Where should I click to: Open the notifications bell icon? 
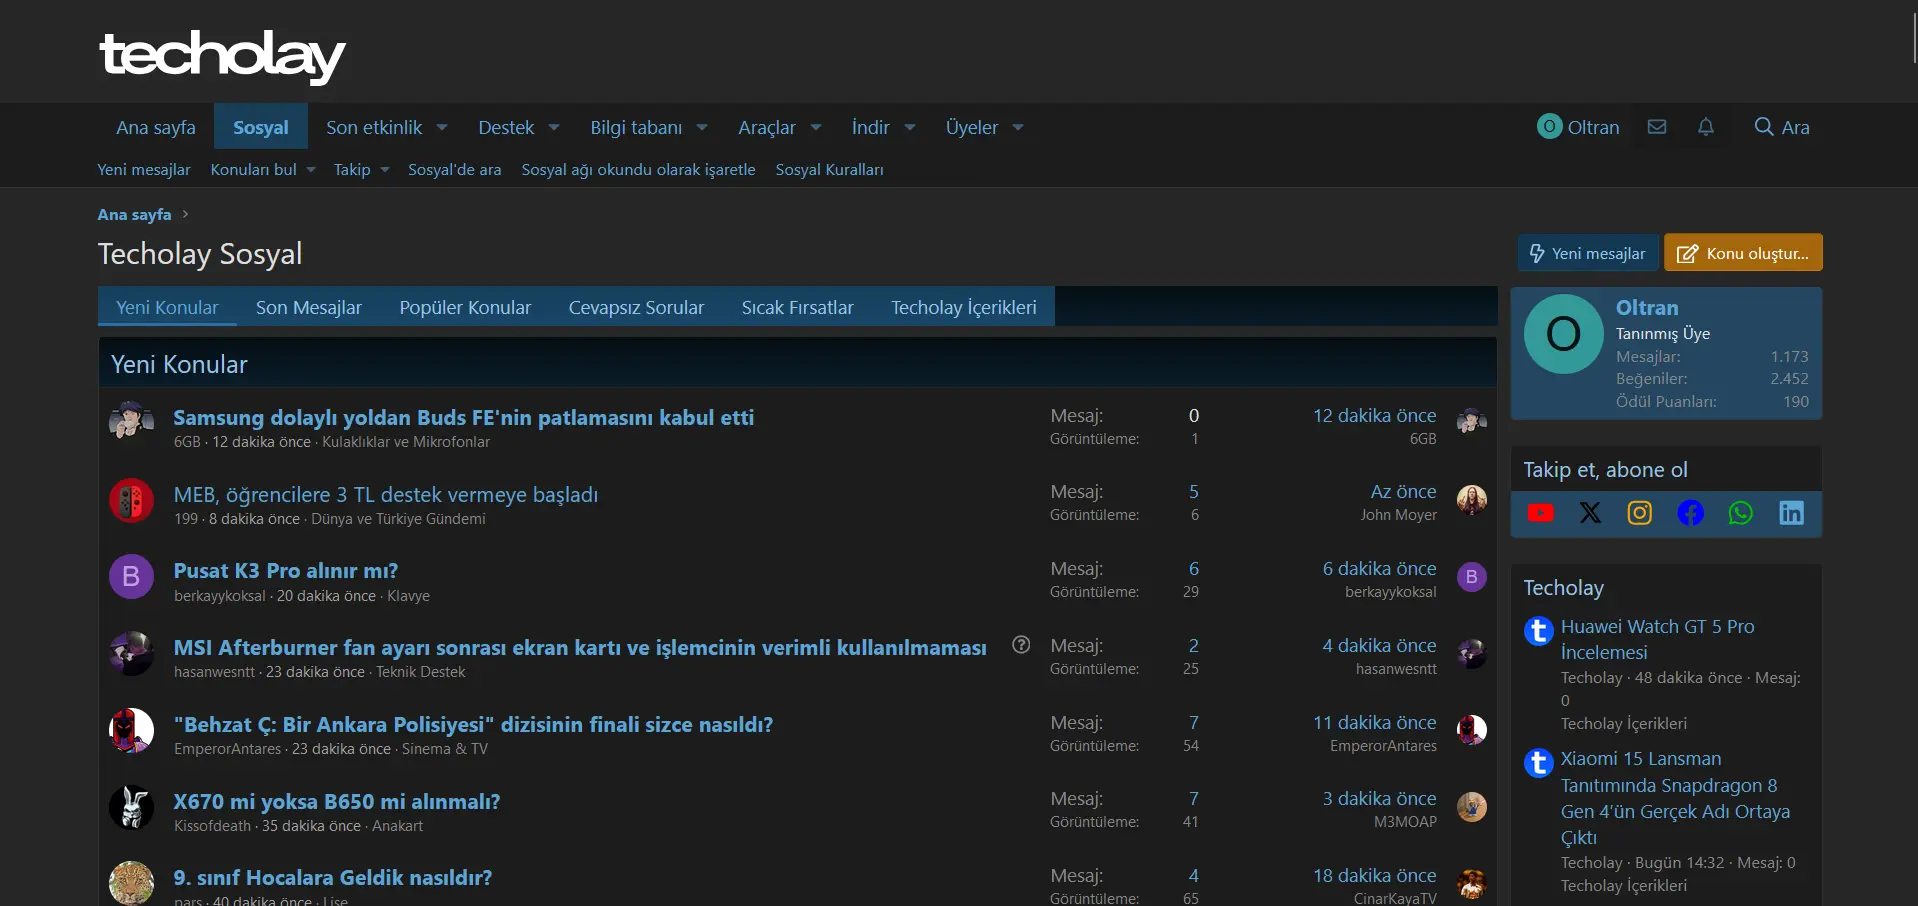[x=1706, y=127]
